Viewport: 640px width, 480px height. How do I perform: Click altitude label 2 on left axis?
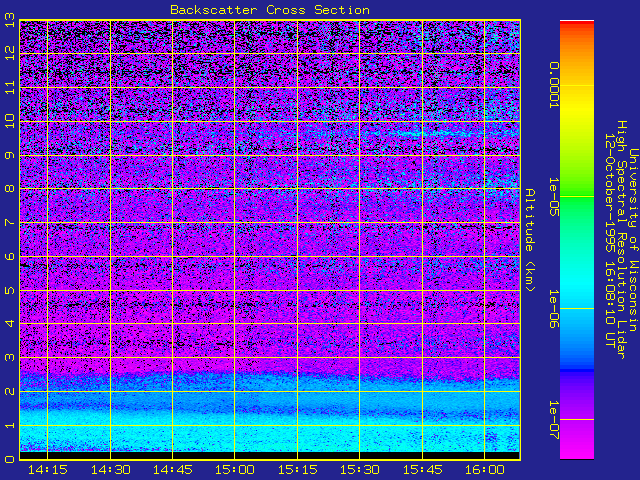(x=10, y=391)
